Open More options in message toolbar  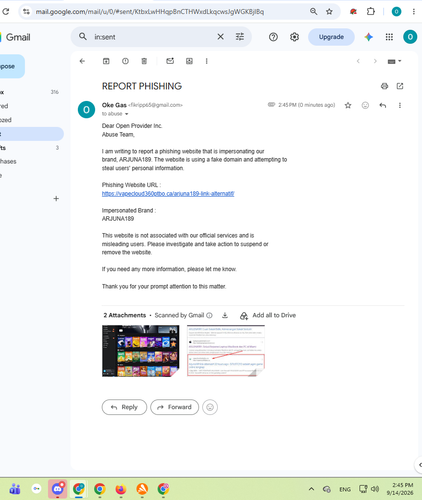coord(207,61)
